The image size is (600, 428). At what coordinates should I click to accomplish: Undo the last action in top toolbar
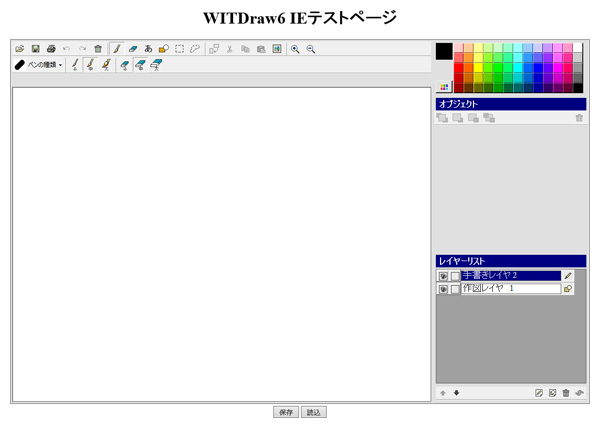(67, 49)
